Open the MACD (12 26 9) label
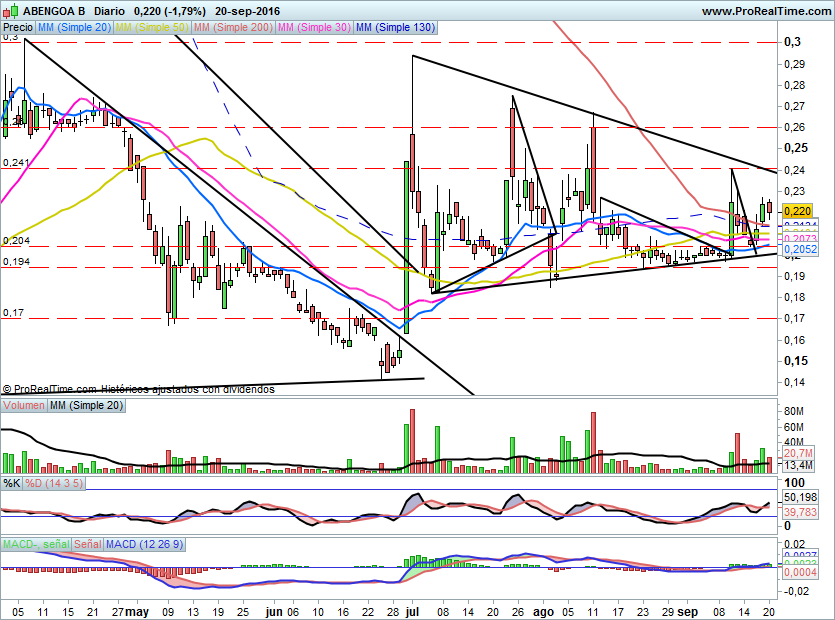 click(x=147, y=543)
